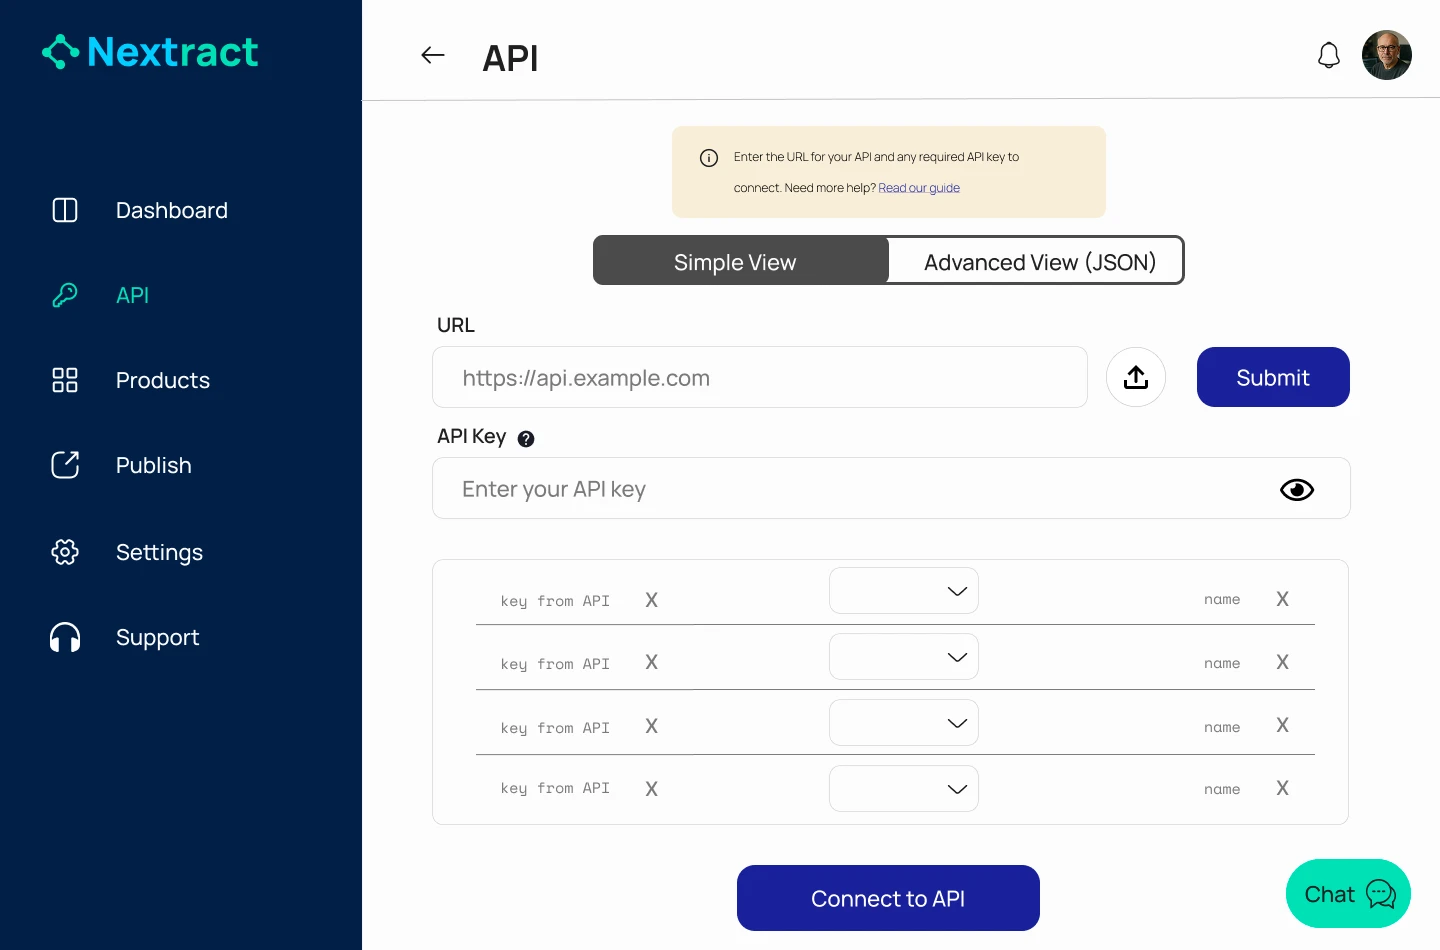Image resolution: width=1440 pixels, height=950 pixels.
Task: Click the back arrow next to API title
Action: [x=432, y=55]
